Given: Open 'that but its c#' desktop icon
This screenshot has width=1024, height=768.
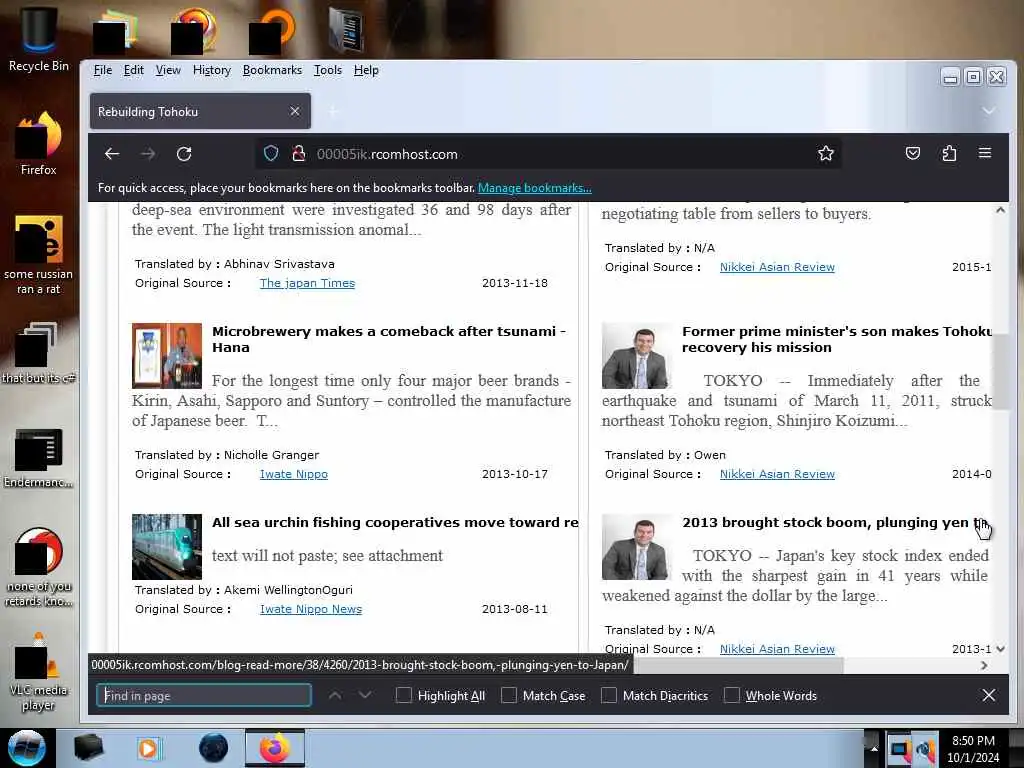Looking at the screenshot, I should click(x=39, y=353).
